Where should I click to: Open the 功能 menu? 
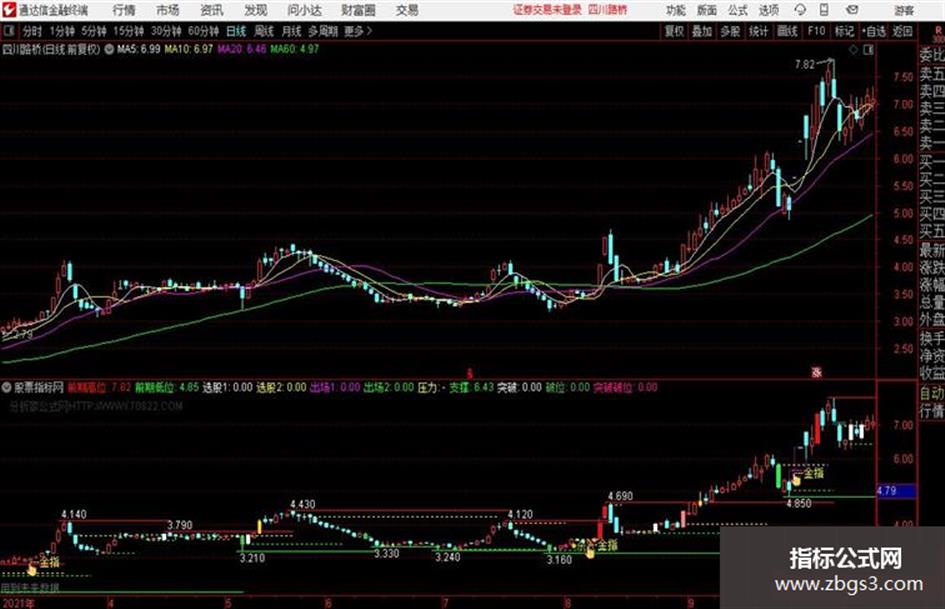tap(676, 10)
